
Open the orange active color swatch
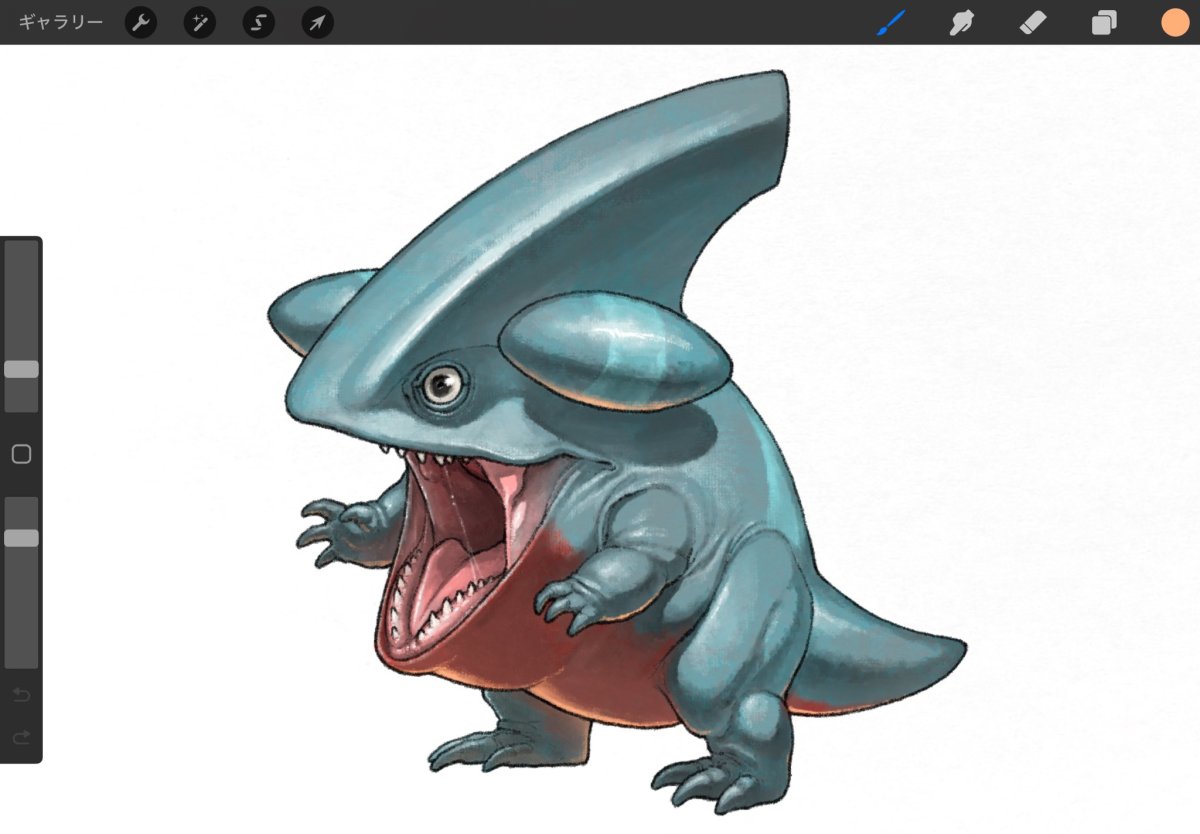point(1175,22)
